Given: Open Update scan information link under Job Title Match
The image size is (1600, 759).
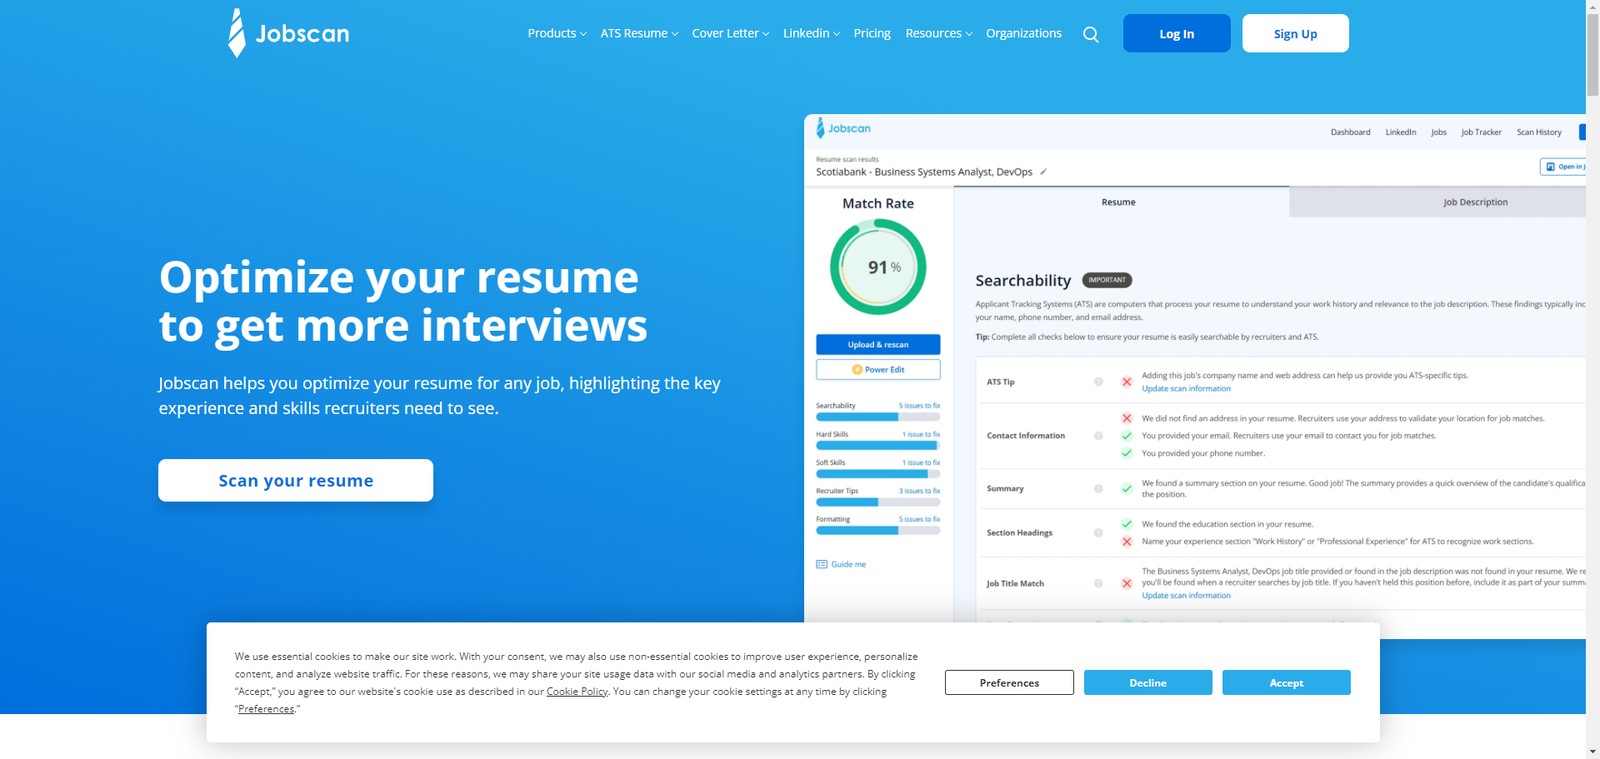Looking at the screenshot, I should [x=1186, y=595].
